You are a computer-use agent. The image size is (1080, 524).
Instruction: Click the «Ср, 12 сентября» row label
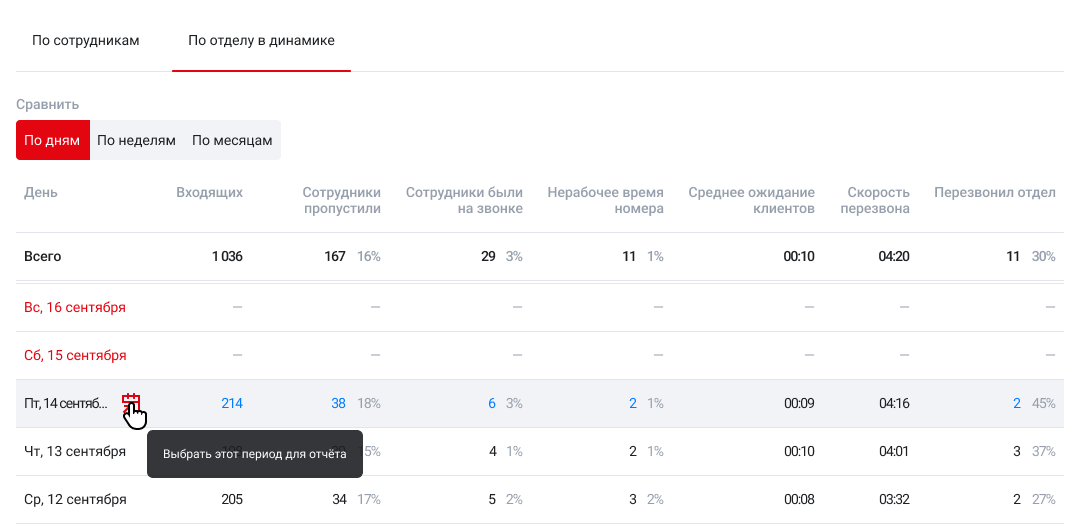click(75, 499)
